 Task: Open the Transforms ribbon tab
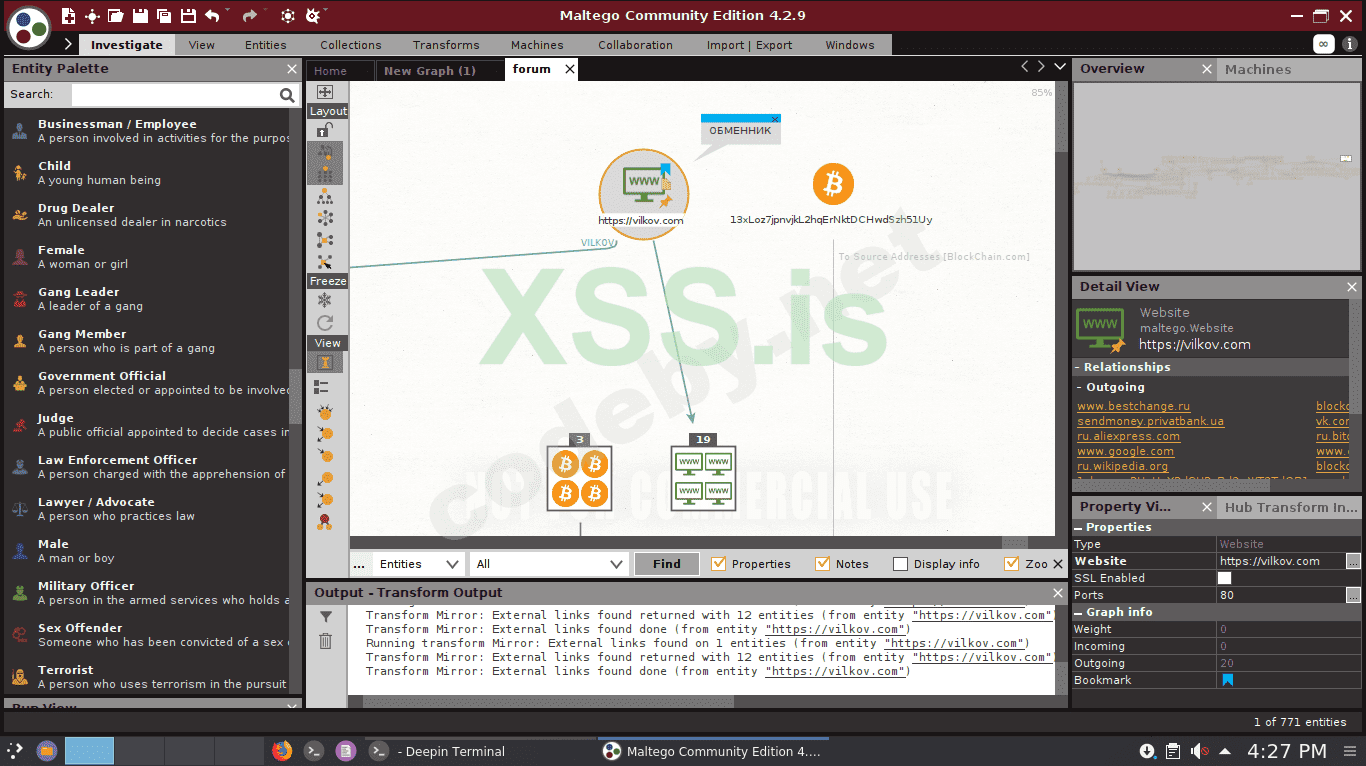tap(446, 45)
